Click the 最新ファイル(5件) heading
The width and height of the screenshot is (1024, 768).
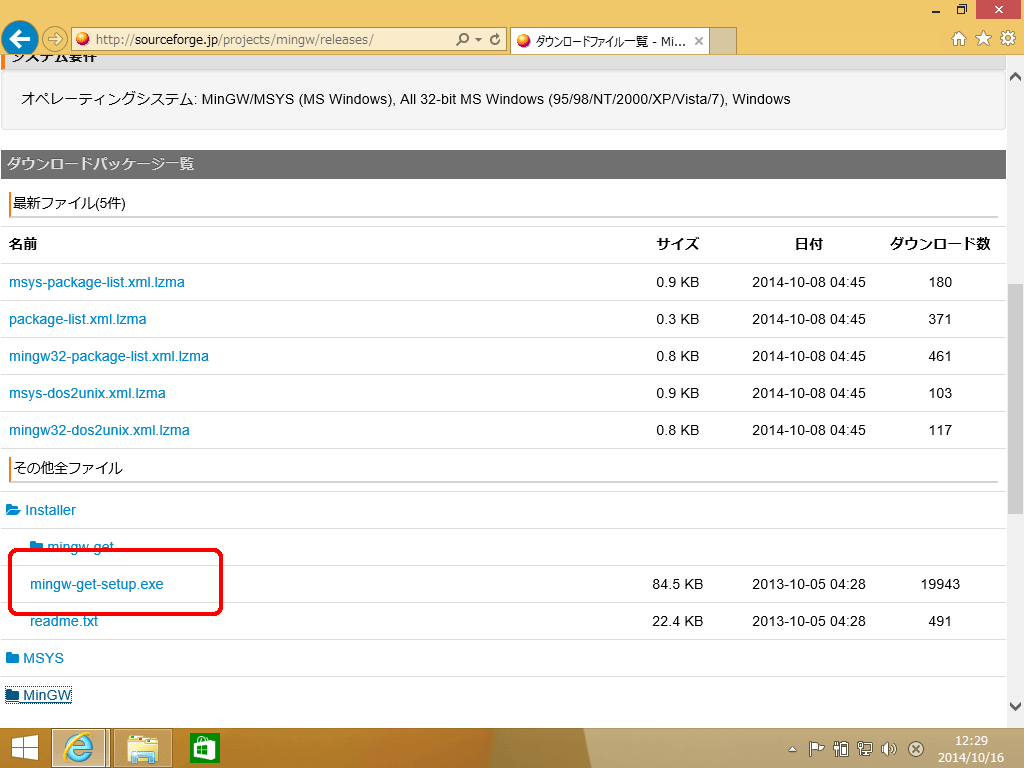click(x=69, y=204)
